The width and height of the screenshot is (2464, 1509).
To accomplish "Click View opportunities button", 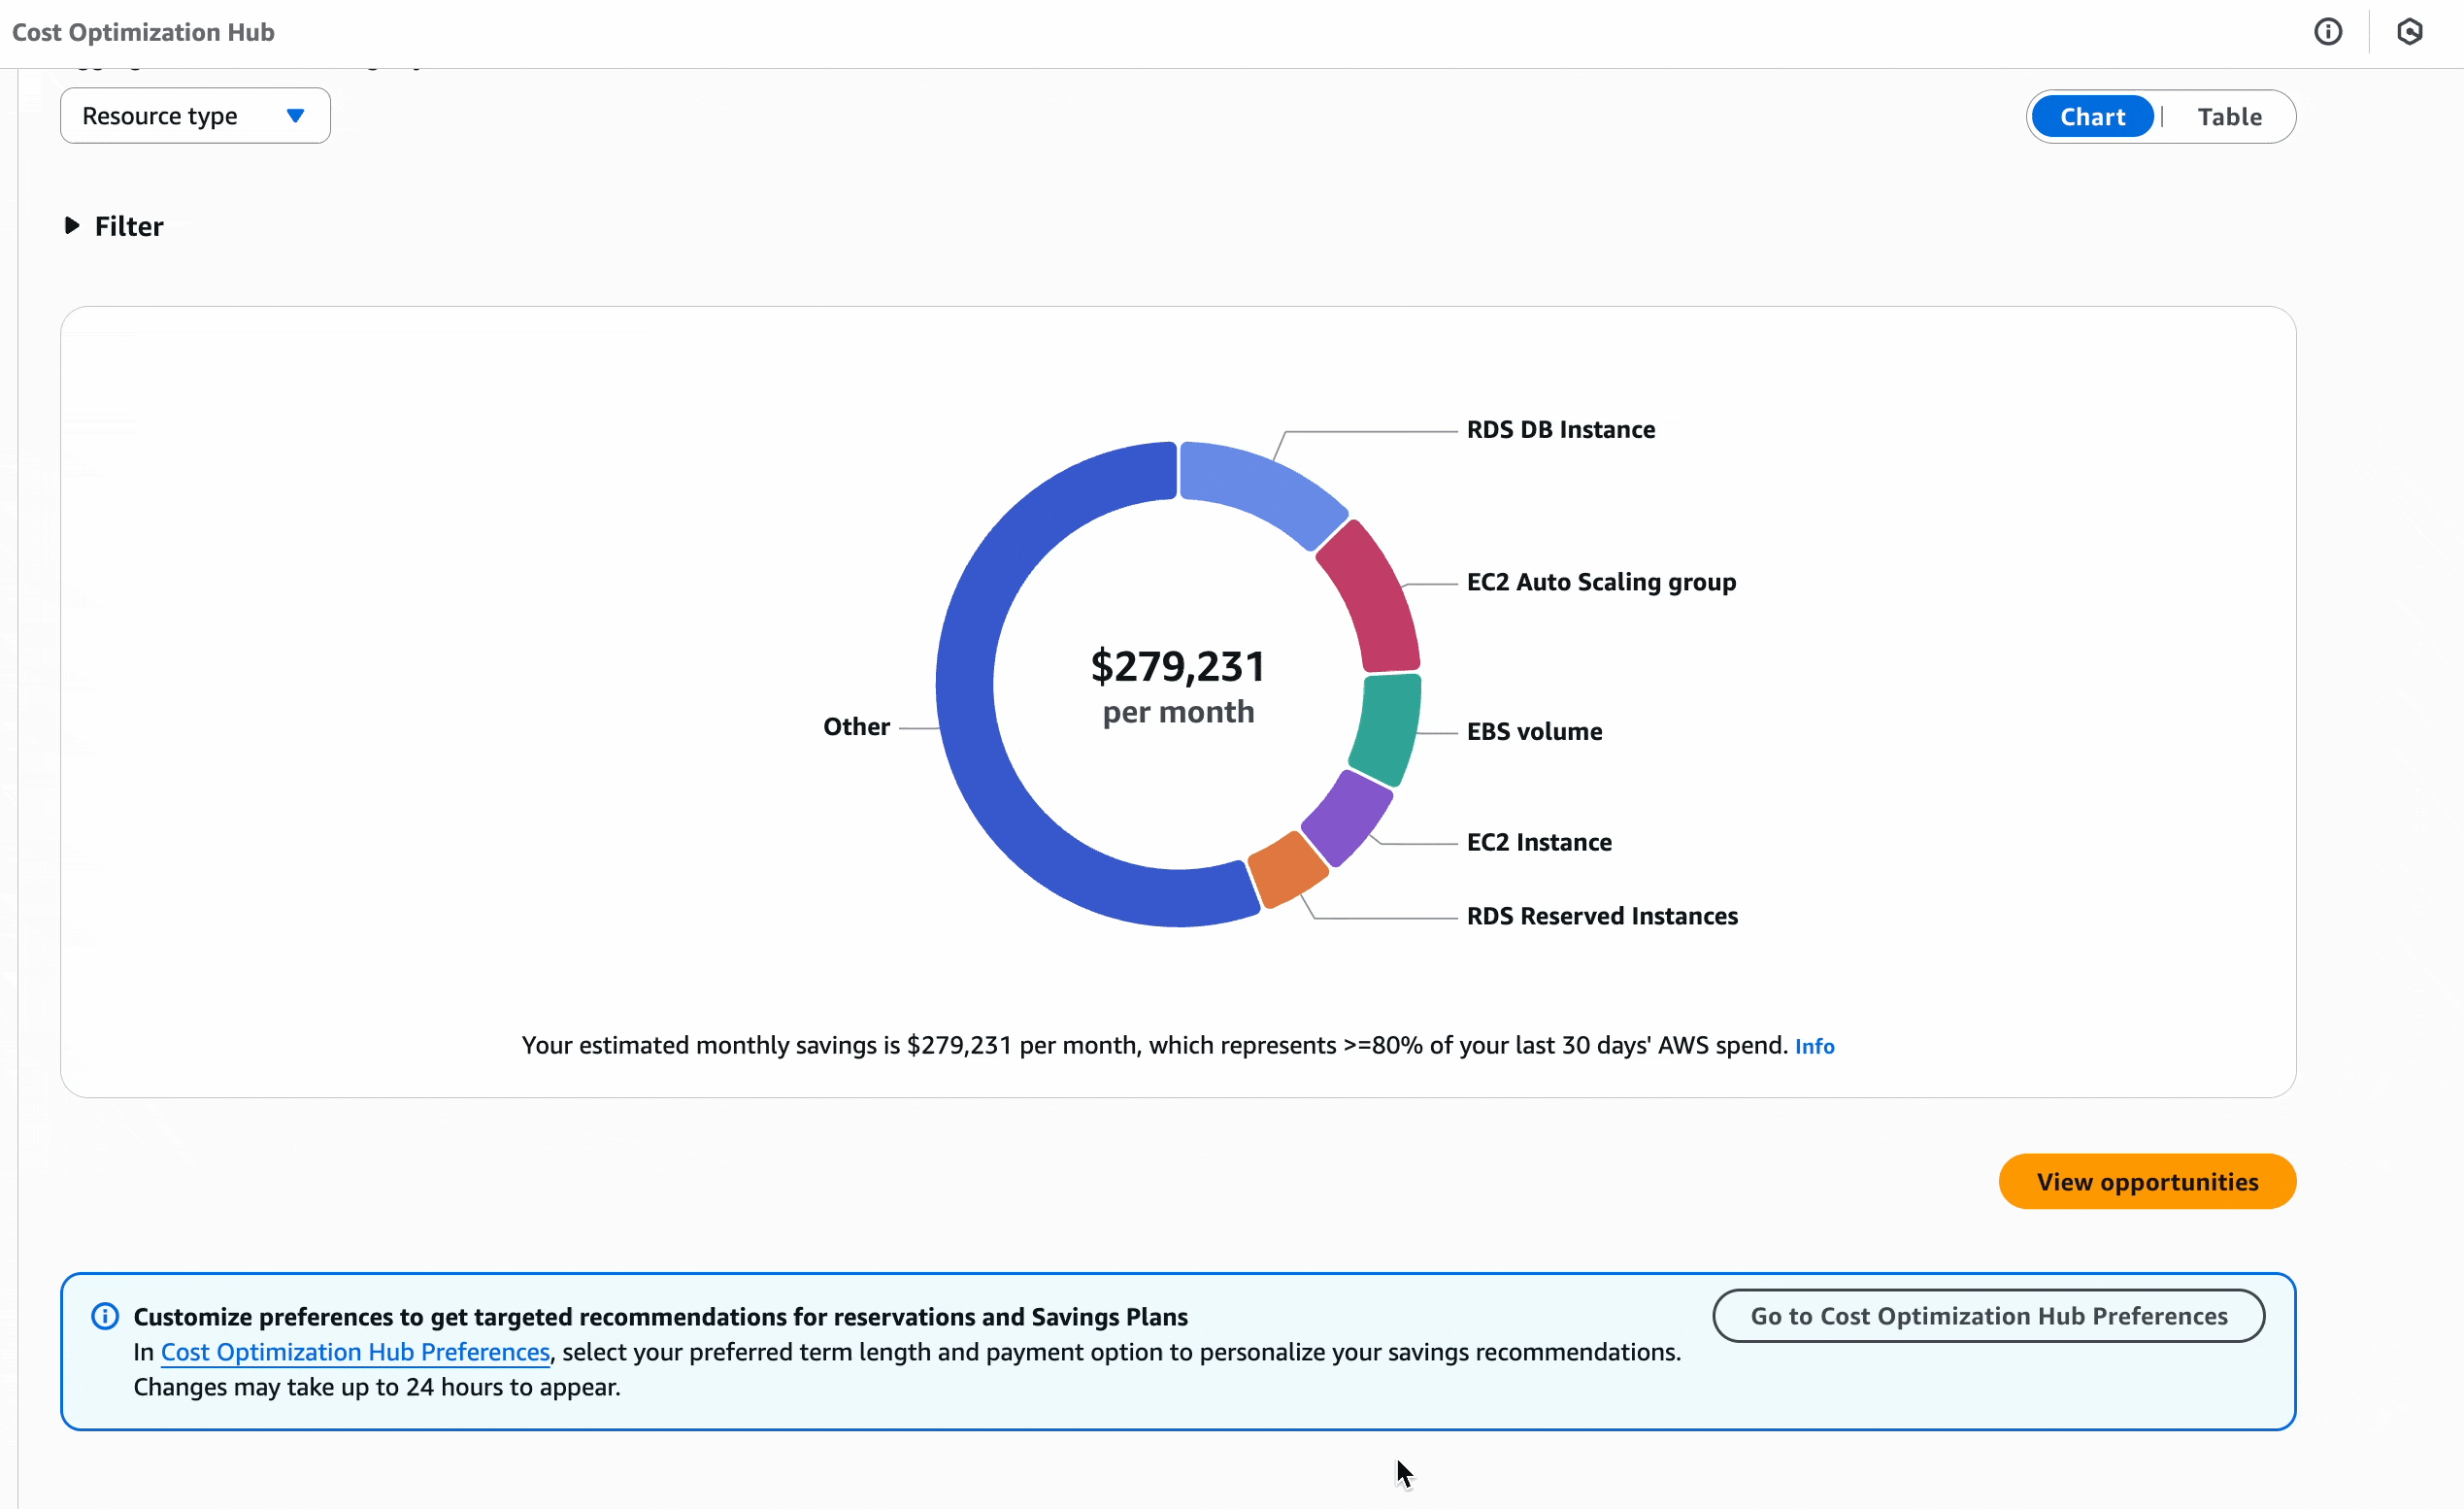I will [x=2146, y=1182].
